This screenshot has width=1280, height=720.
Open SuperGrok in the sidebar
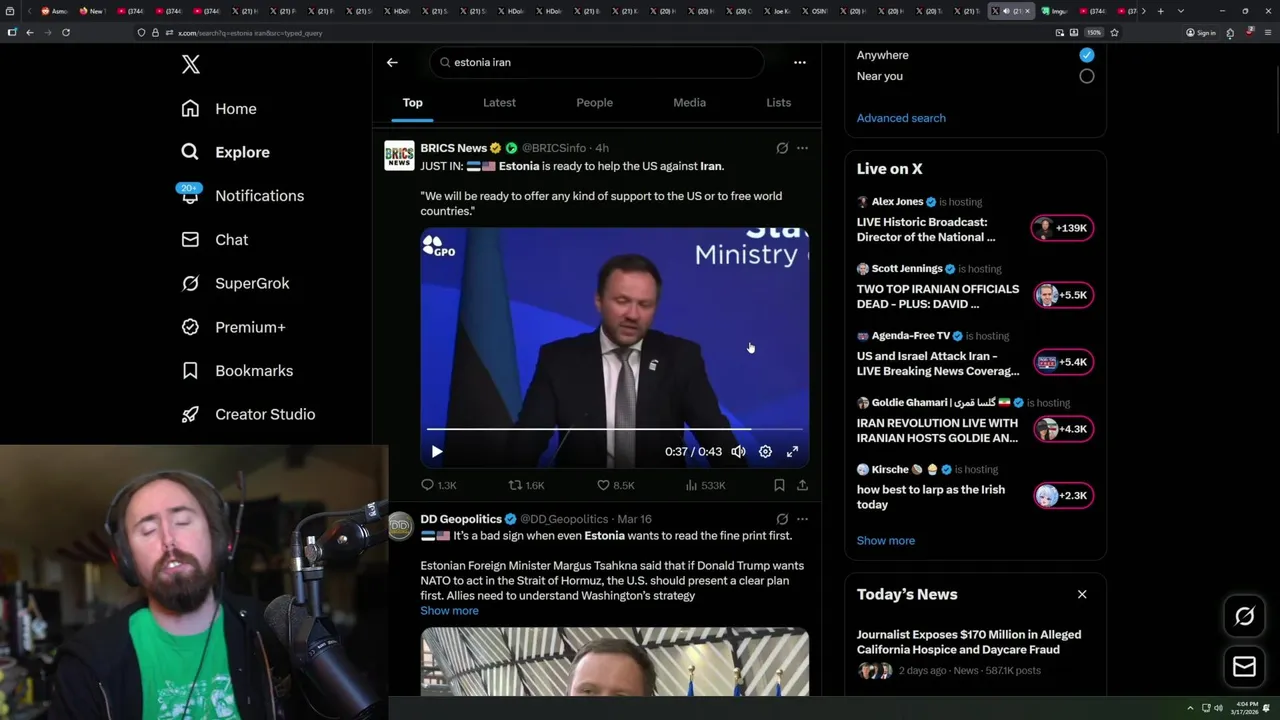235,283
